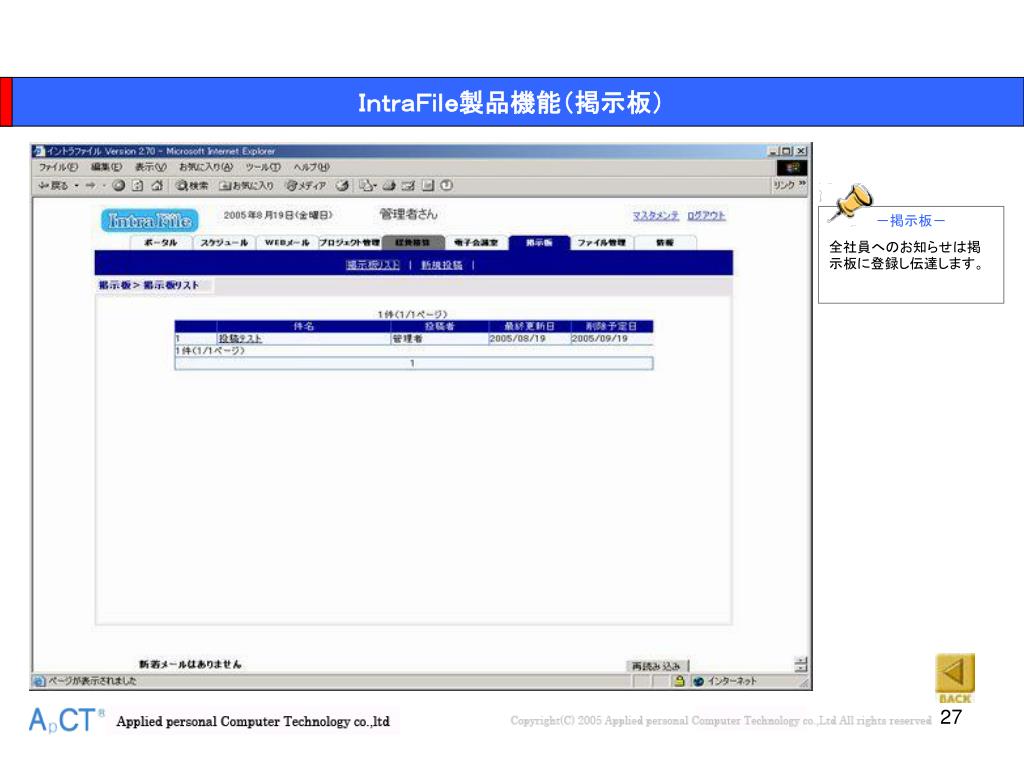Click the Intra File logo
Image resolution: width=1024 pixels, height=768 pixels.
coord(150,221)
